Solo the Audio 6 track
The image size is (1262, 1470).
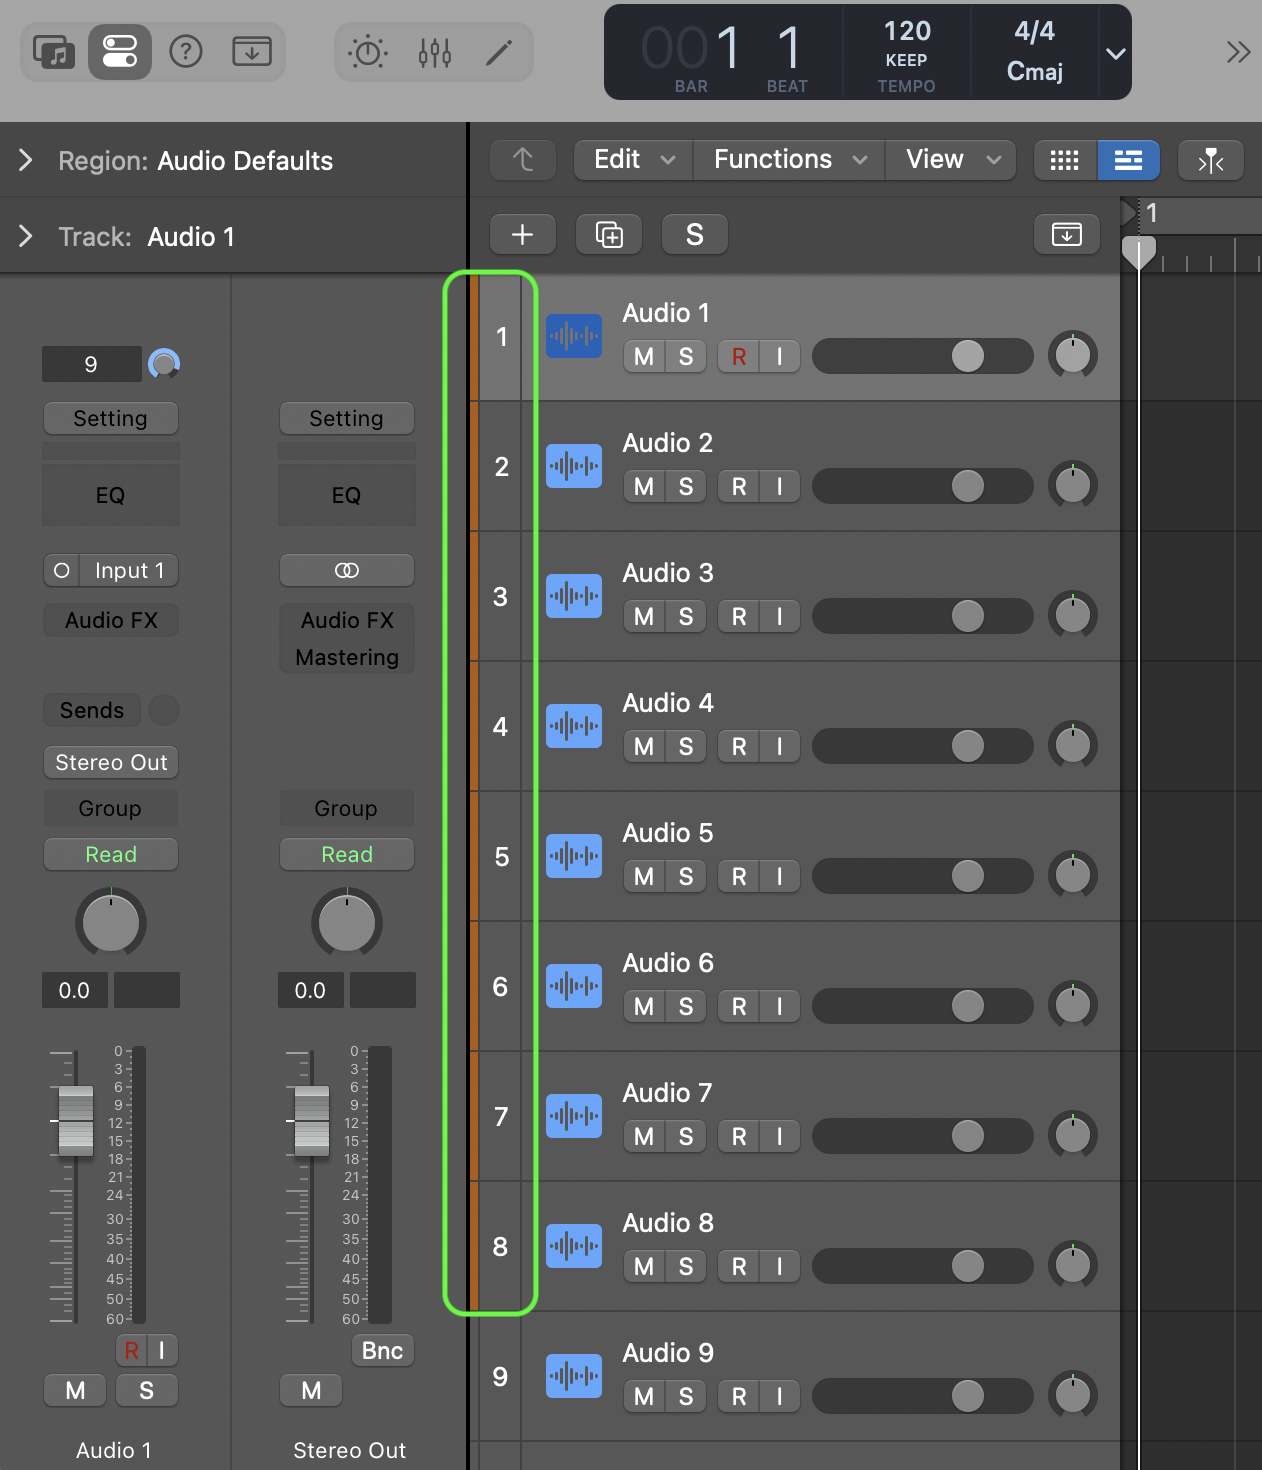(686, 1007)
